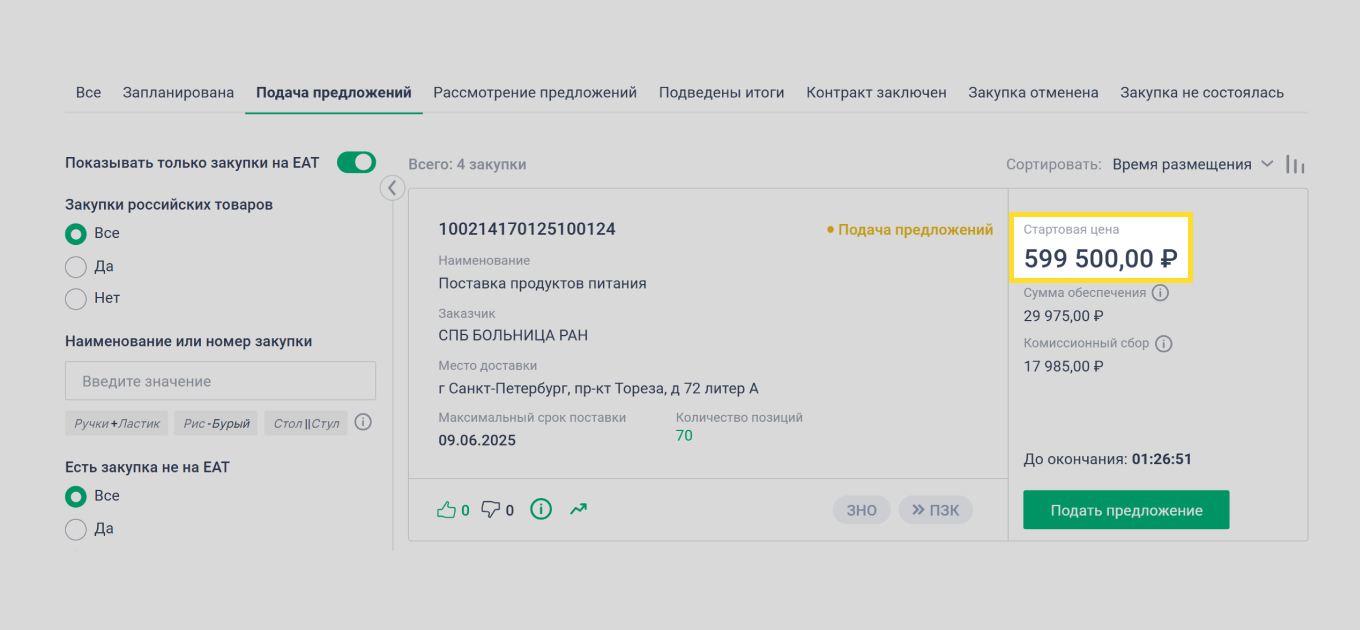Switch to the Закупка не состоялась tab
The height and width of the screenshot is (630, 1360).
coord(1202,92)
